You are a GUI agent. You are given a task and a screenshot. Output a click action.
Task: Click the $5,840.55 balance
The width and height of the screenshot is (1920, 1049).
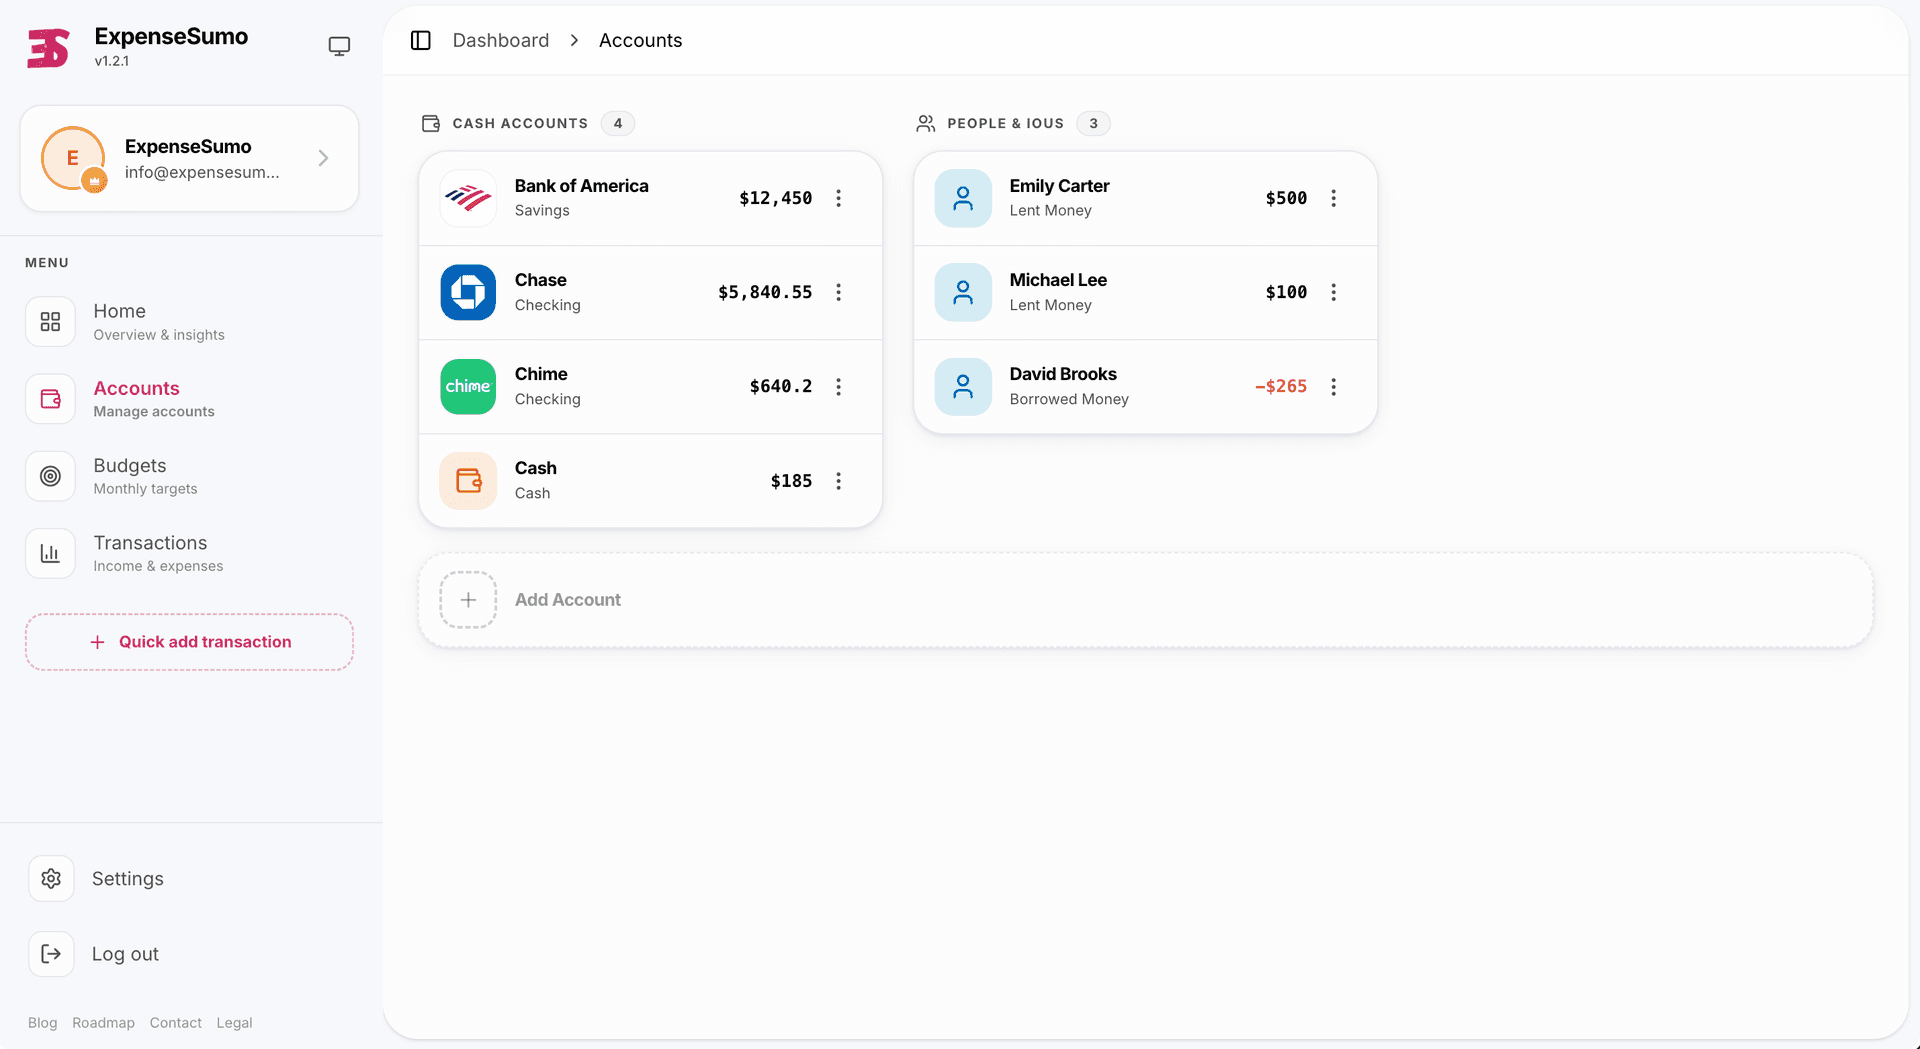(x=765, y=292)
